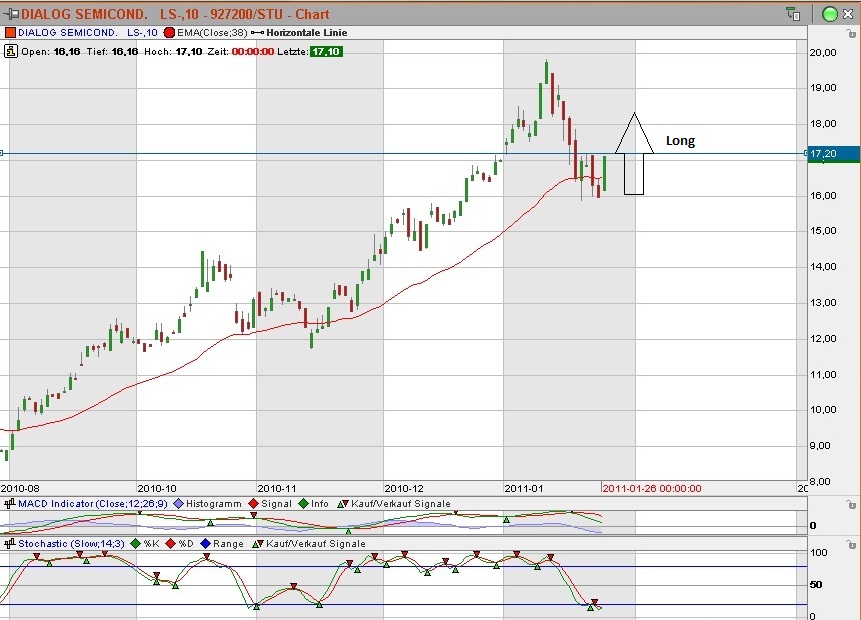The height and width of the screenshot is (620, 861).
Task: Click the Stochastic Range blue diamond icon
Action: 205,544
